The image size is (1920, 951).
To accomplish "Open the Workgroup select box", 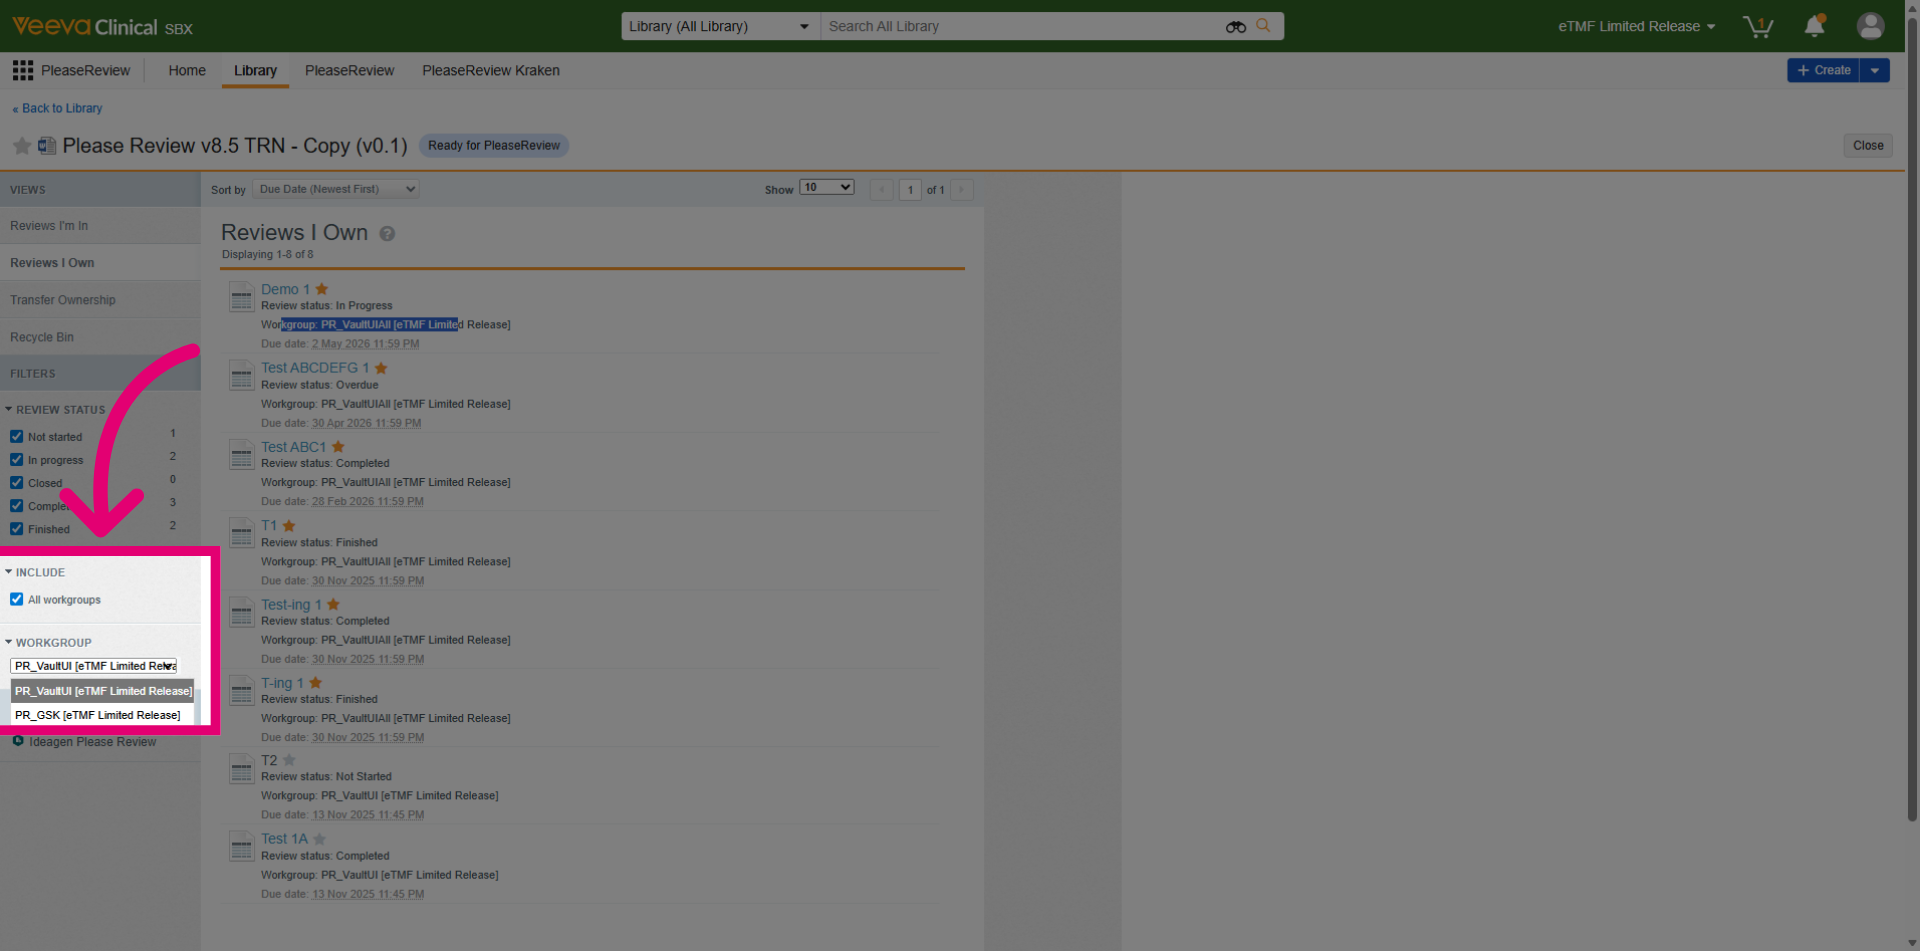I will point(94,666).
